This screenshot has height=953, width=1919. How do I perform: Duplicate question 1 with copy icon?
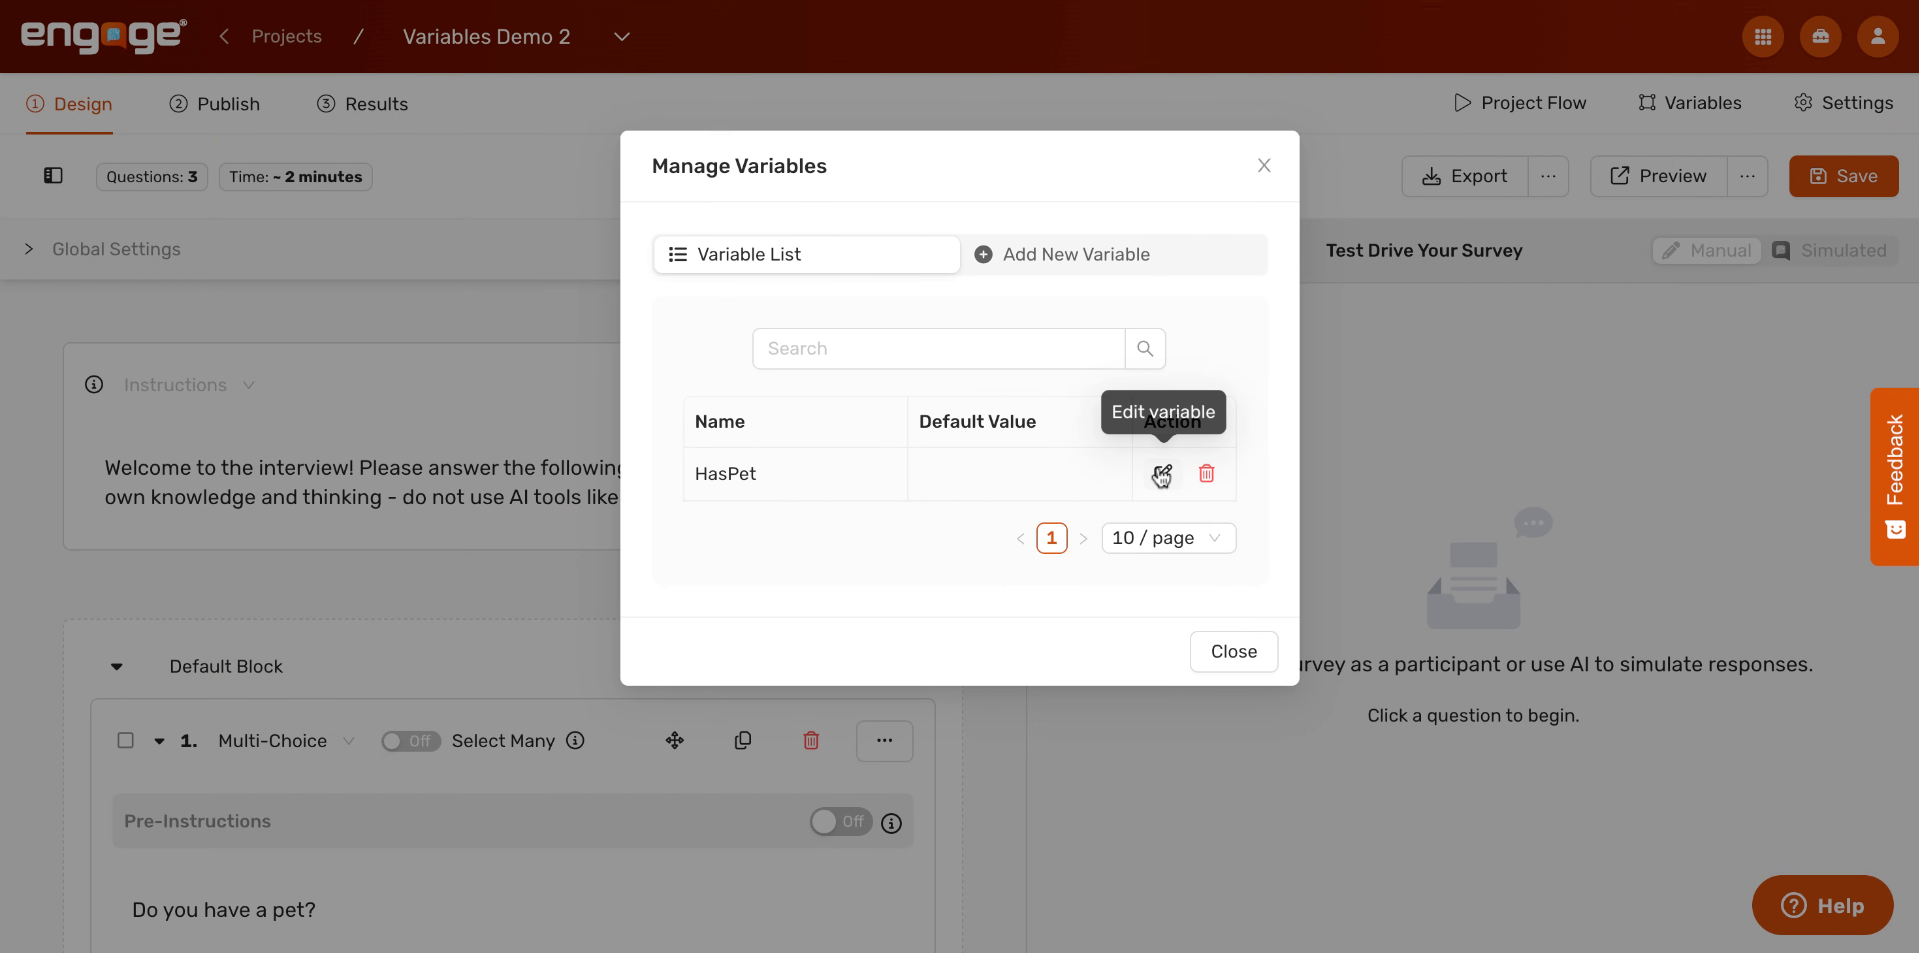(743, 741)
